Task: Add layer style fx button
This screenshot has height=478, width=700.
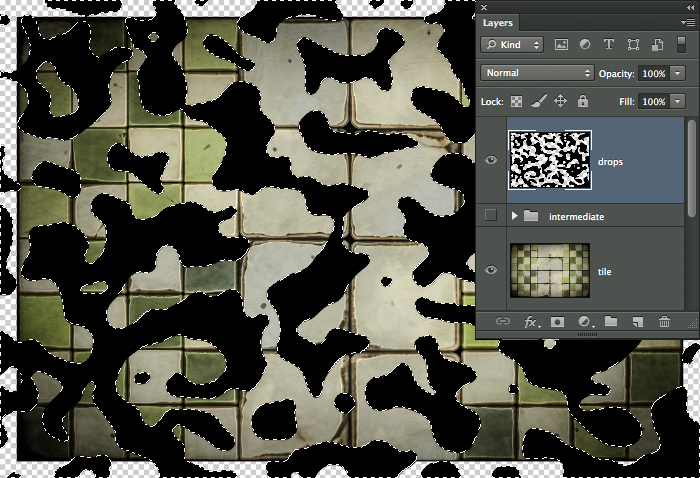Action: (531, 322)
